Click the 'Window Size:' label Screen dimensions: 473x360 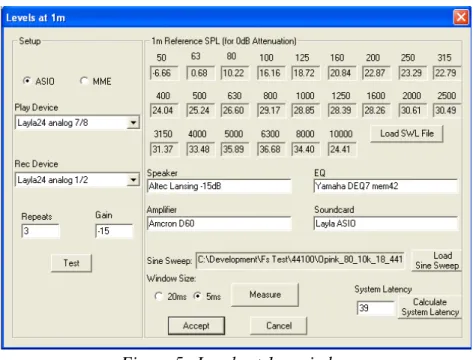[171, 278]
